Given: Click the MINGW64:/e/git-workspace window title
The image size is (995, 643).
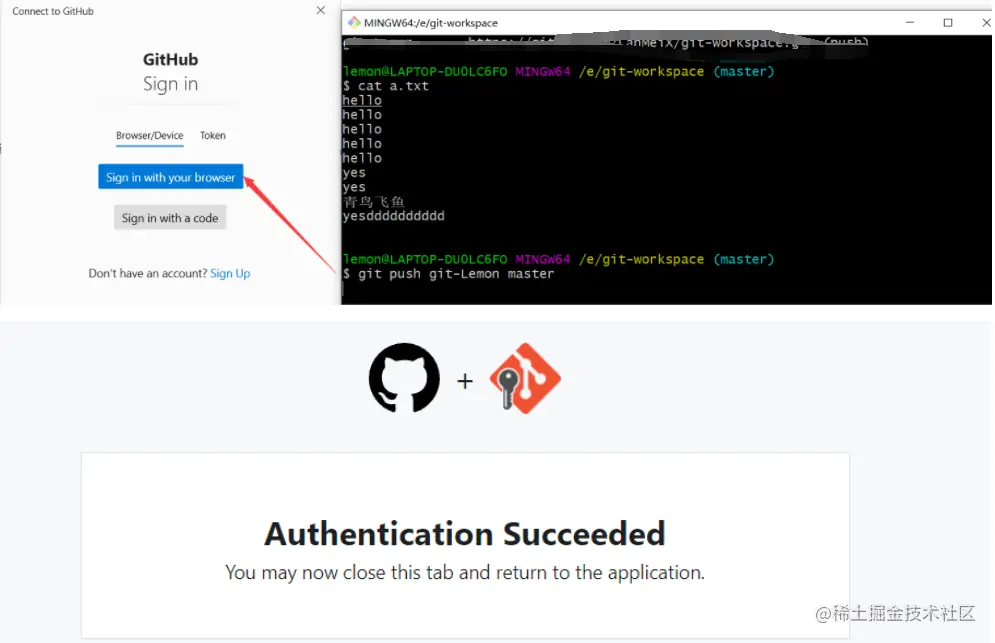Looking at the screenshot, I should point(430,23).
